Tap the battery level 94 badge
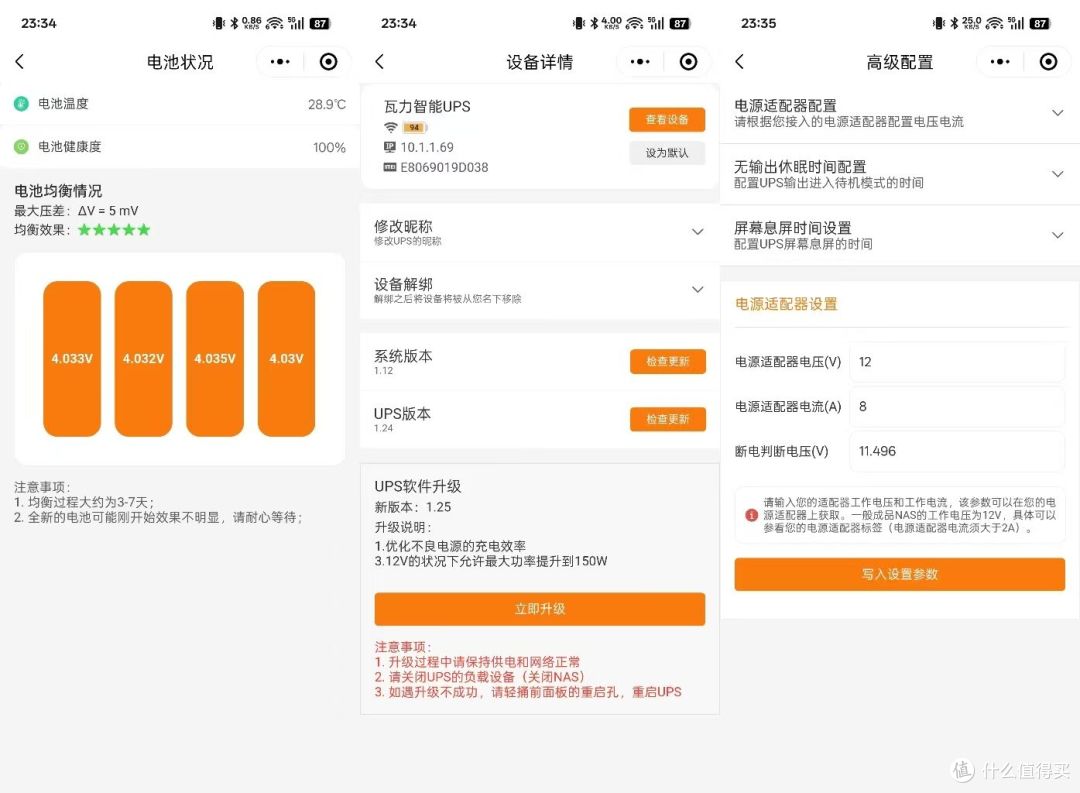This screenshot has width=1080, height=793. pos(415,127)
